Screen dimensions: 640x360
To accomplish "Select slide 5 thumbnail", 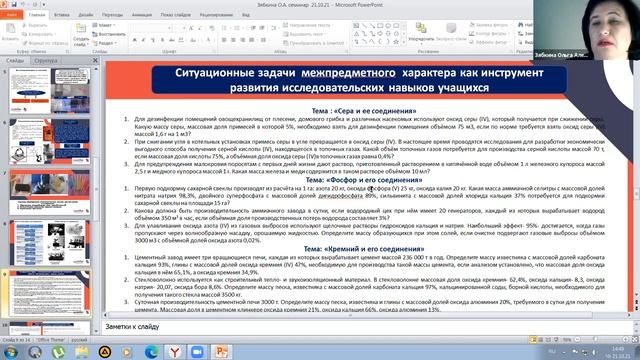I will [49, 91].
